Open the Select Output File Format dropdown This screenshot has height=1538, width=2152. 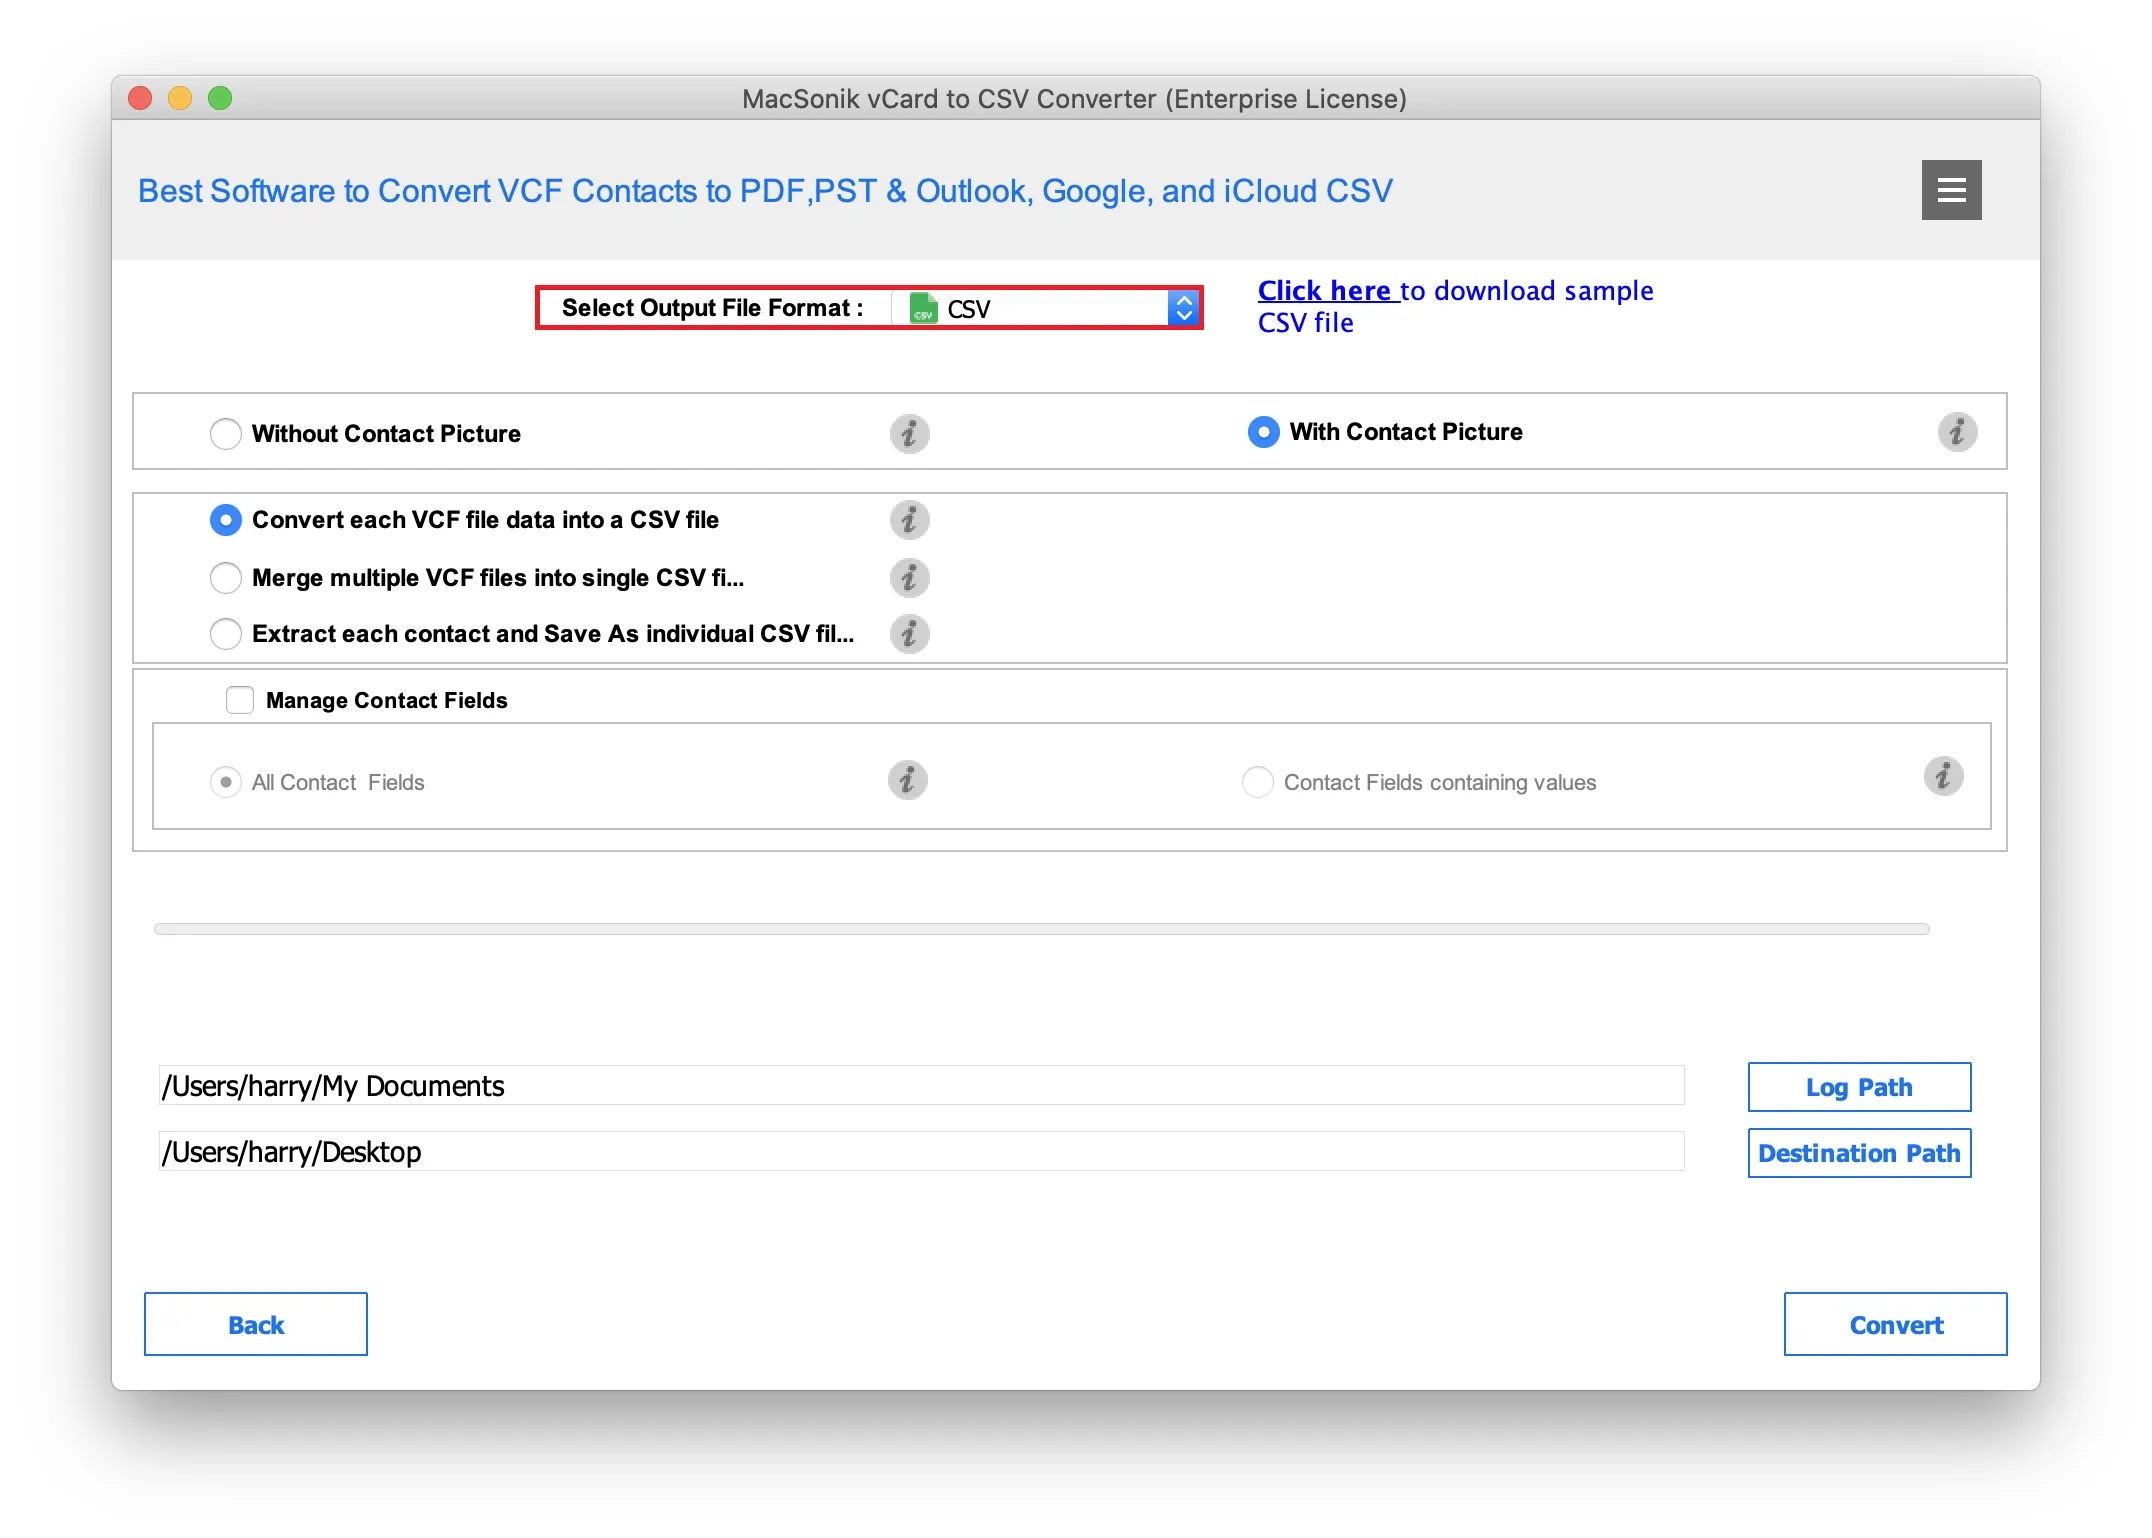point(1046,308)
